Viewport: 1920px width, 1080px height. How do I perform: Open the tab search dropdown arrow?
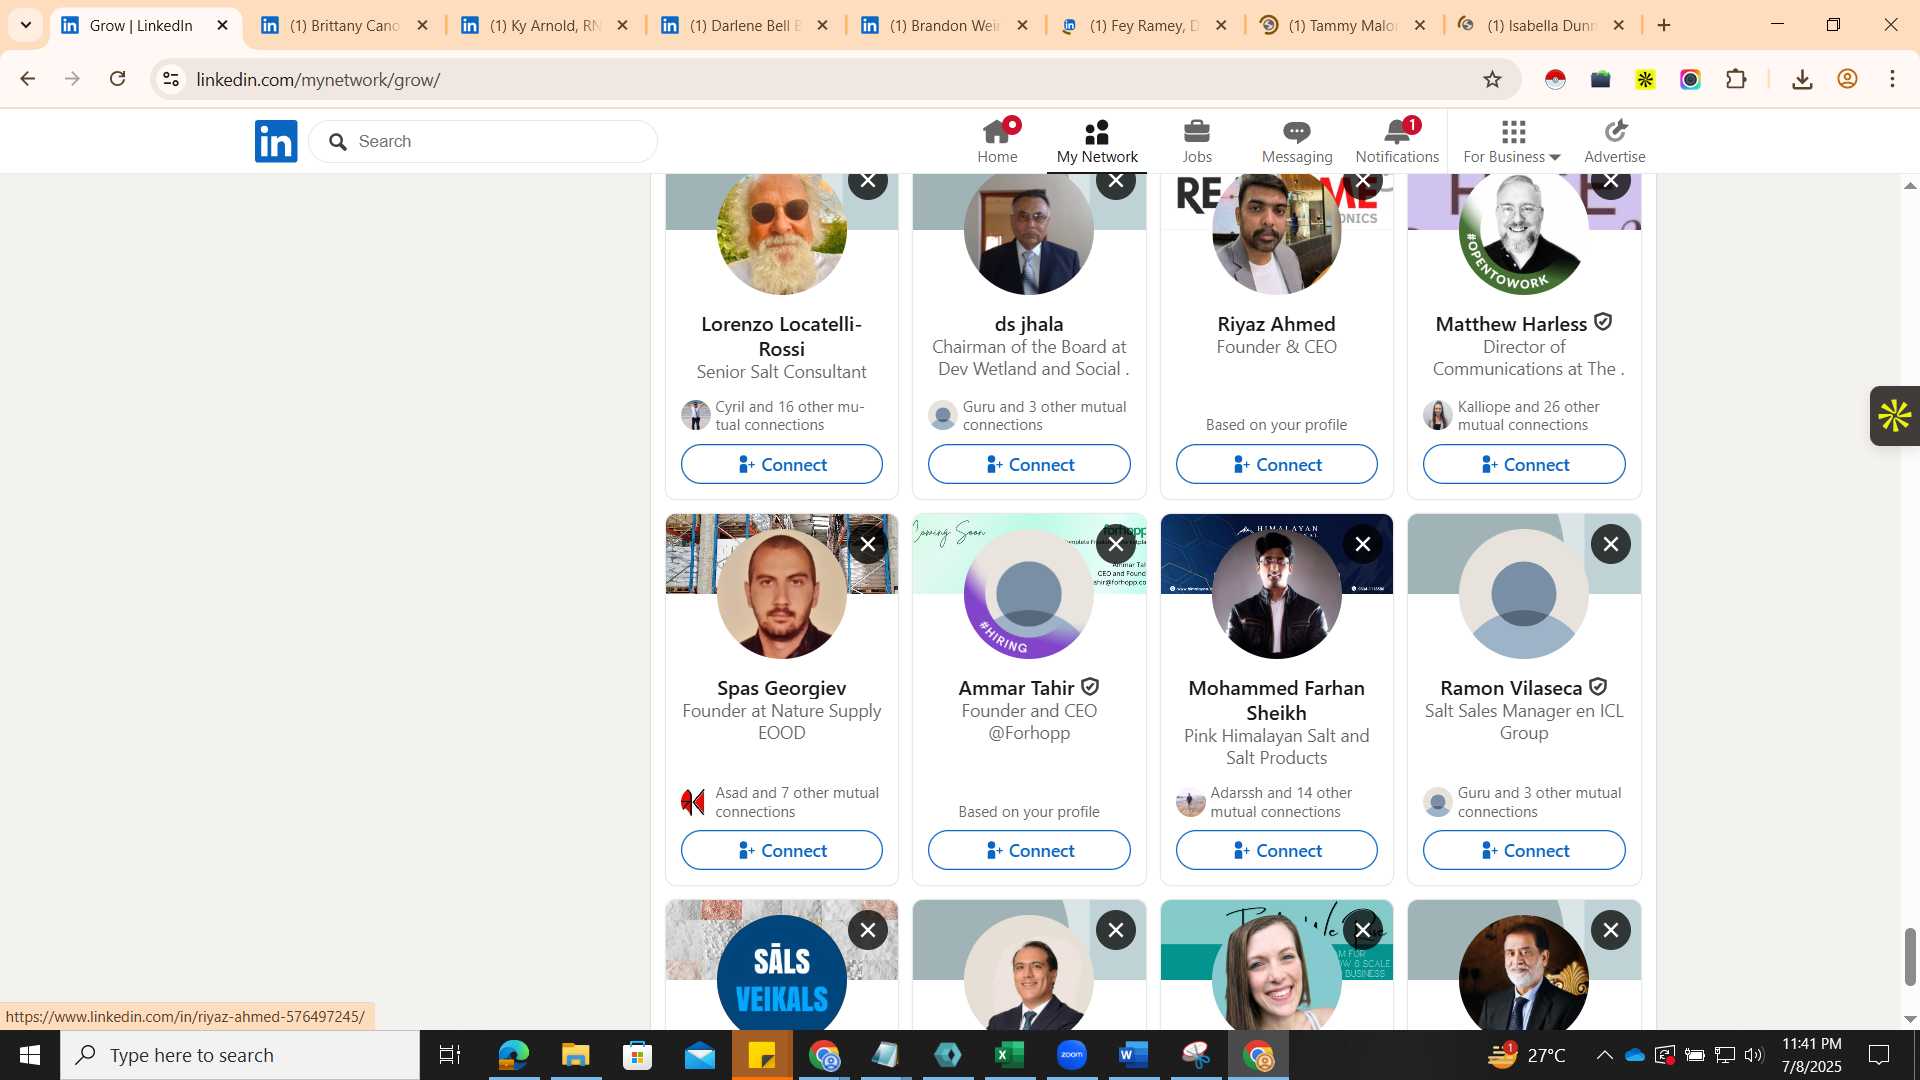(26, 25)
